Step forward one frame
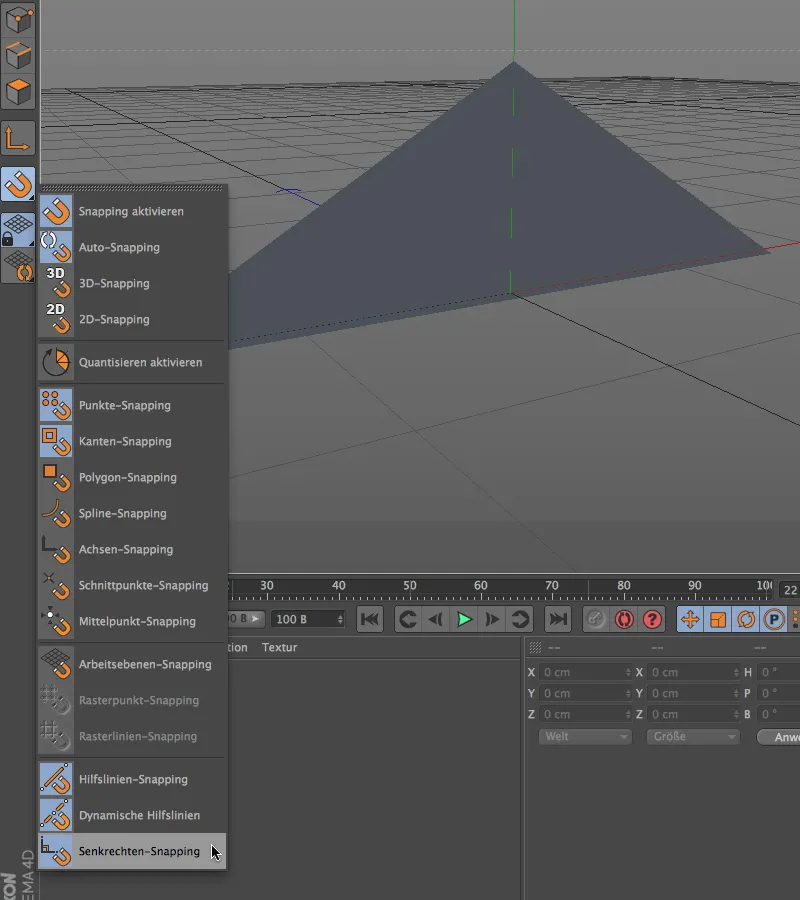800x900 pixels. click(x=492, y=619)
